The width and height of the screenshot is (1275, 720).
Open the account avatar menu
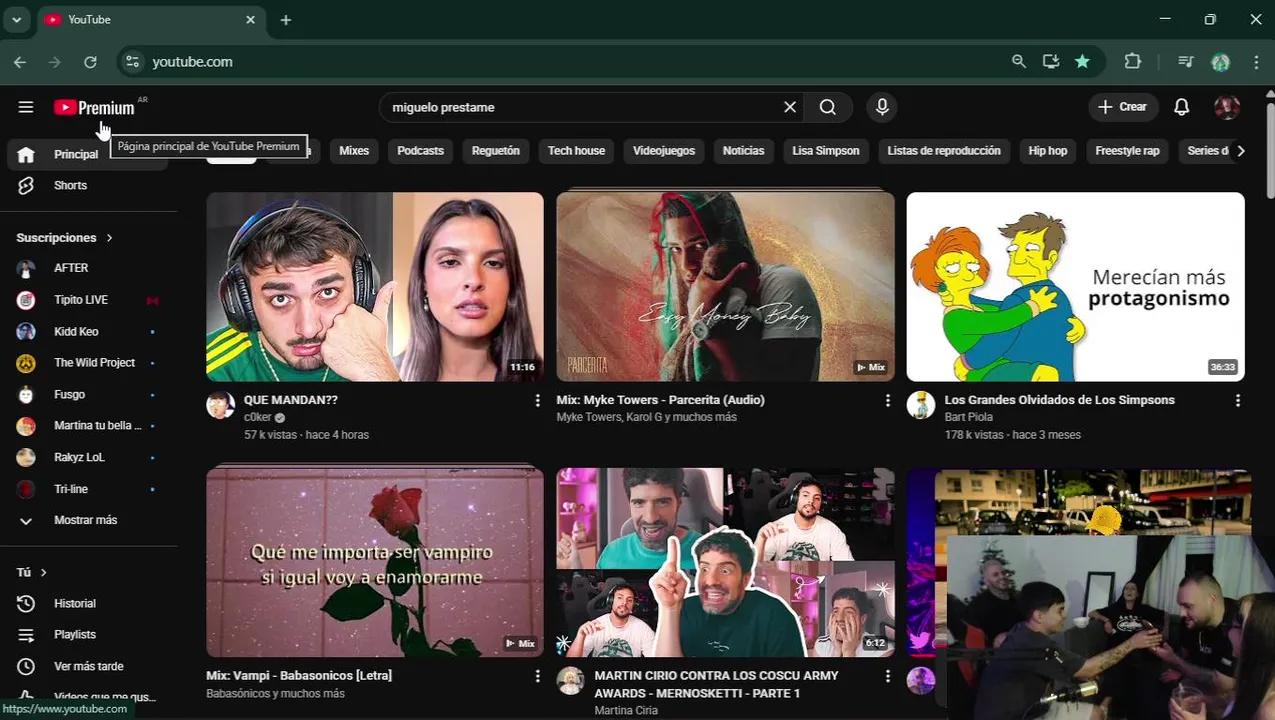[x=1227, y=107]
